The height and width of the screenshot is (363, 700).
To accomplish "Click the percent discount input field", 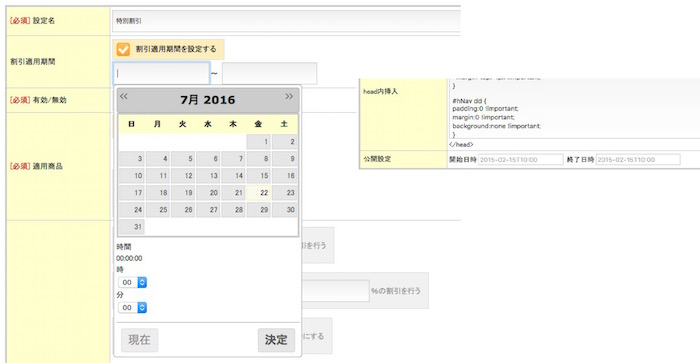I will [335, 291].
